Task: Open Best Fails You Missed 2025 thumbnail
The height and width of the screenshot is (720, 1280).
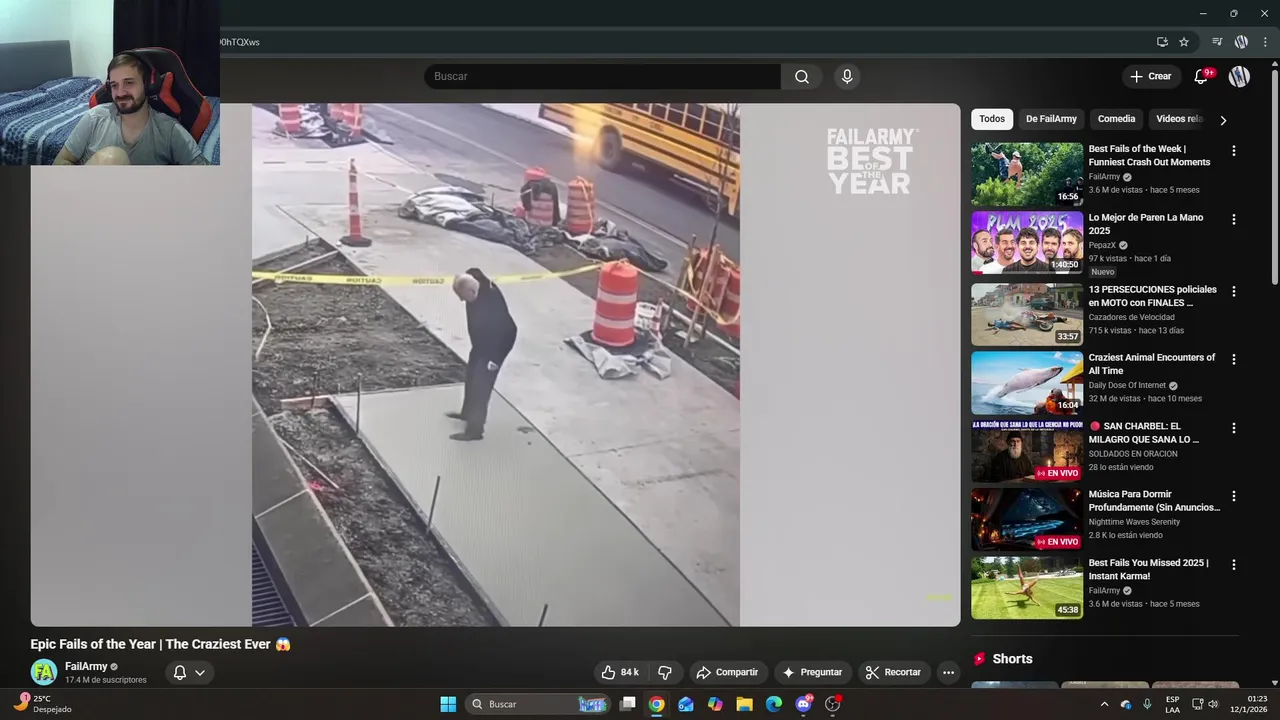Action: 1027,588
